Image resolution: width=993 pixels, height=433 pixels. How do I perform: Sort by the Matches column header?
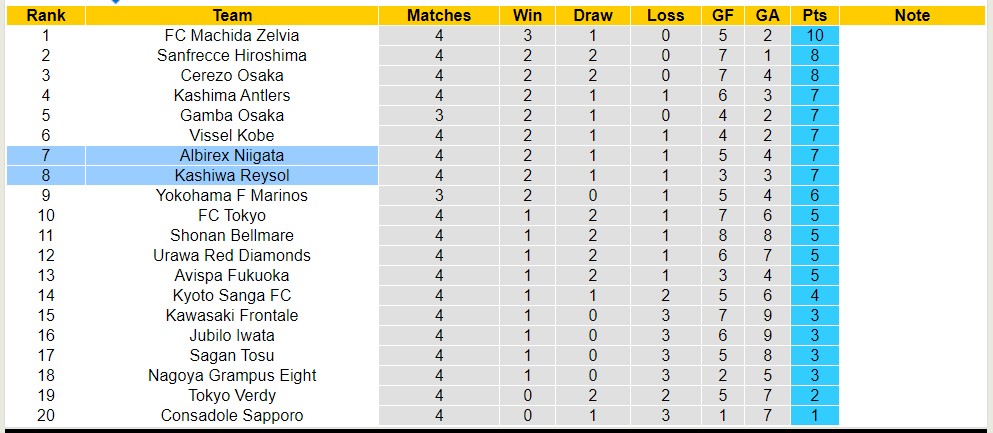[x=439, y=15]
